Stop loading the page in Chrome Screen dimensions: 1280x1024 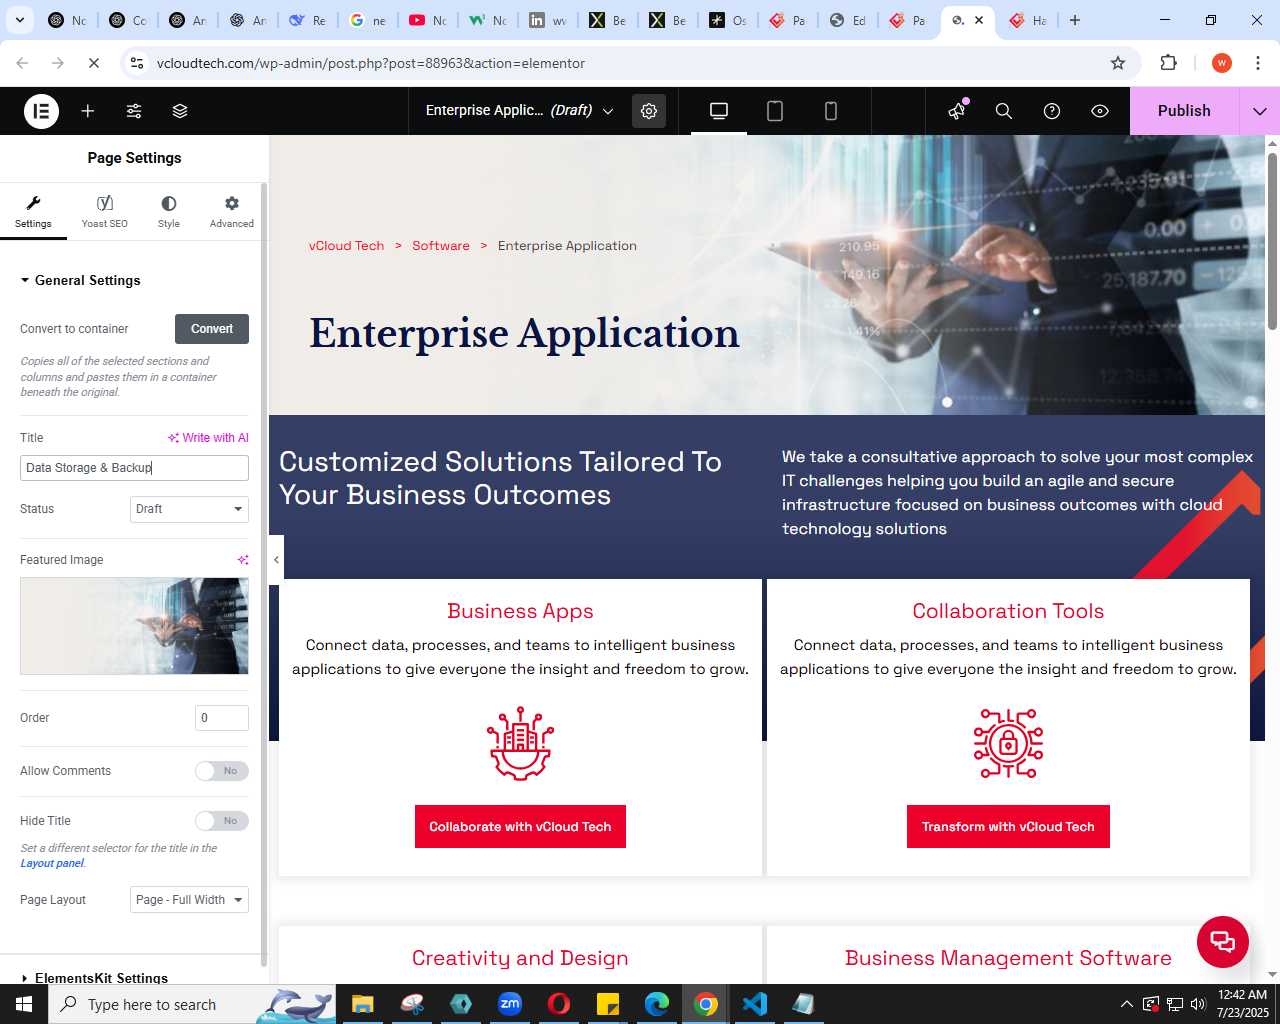pos(93,63)
